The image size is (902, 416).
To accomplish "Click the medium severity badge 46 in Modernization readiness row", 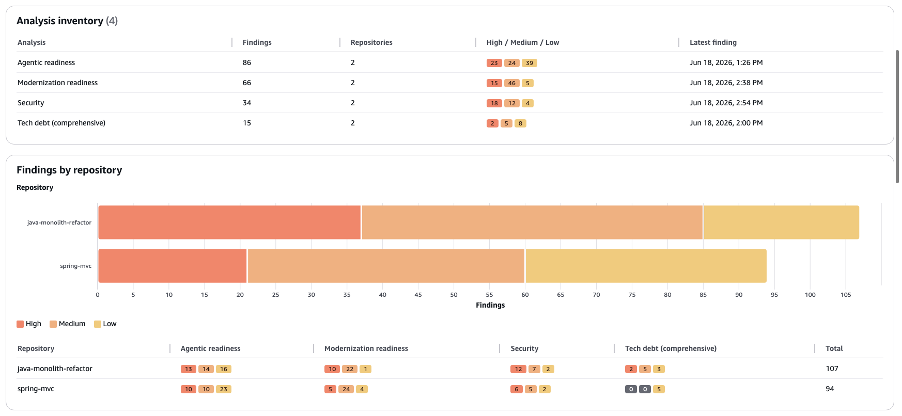I will 511,83.
